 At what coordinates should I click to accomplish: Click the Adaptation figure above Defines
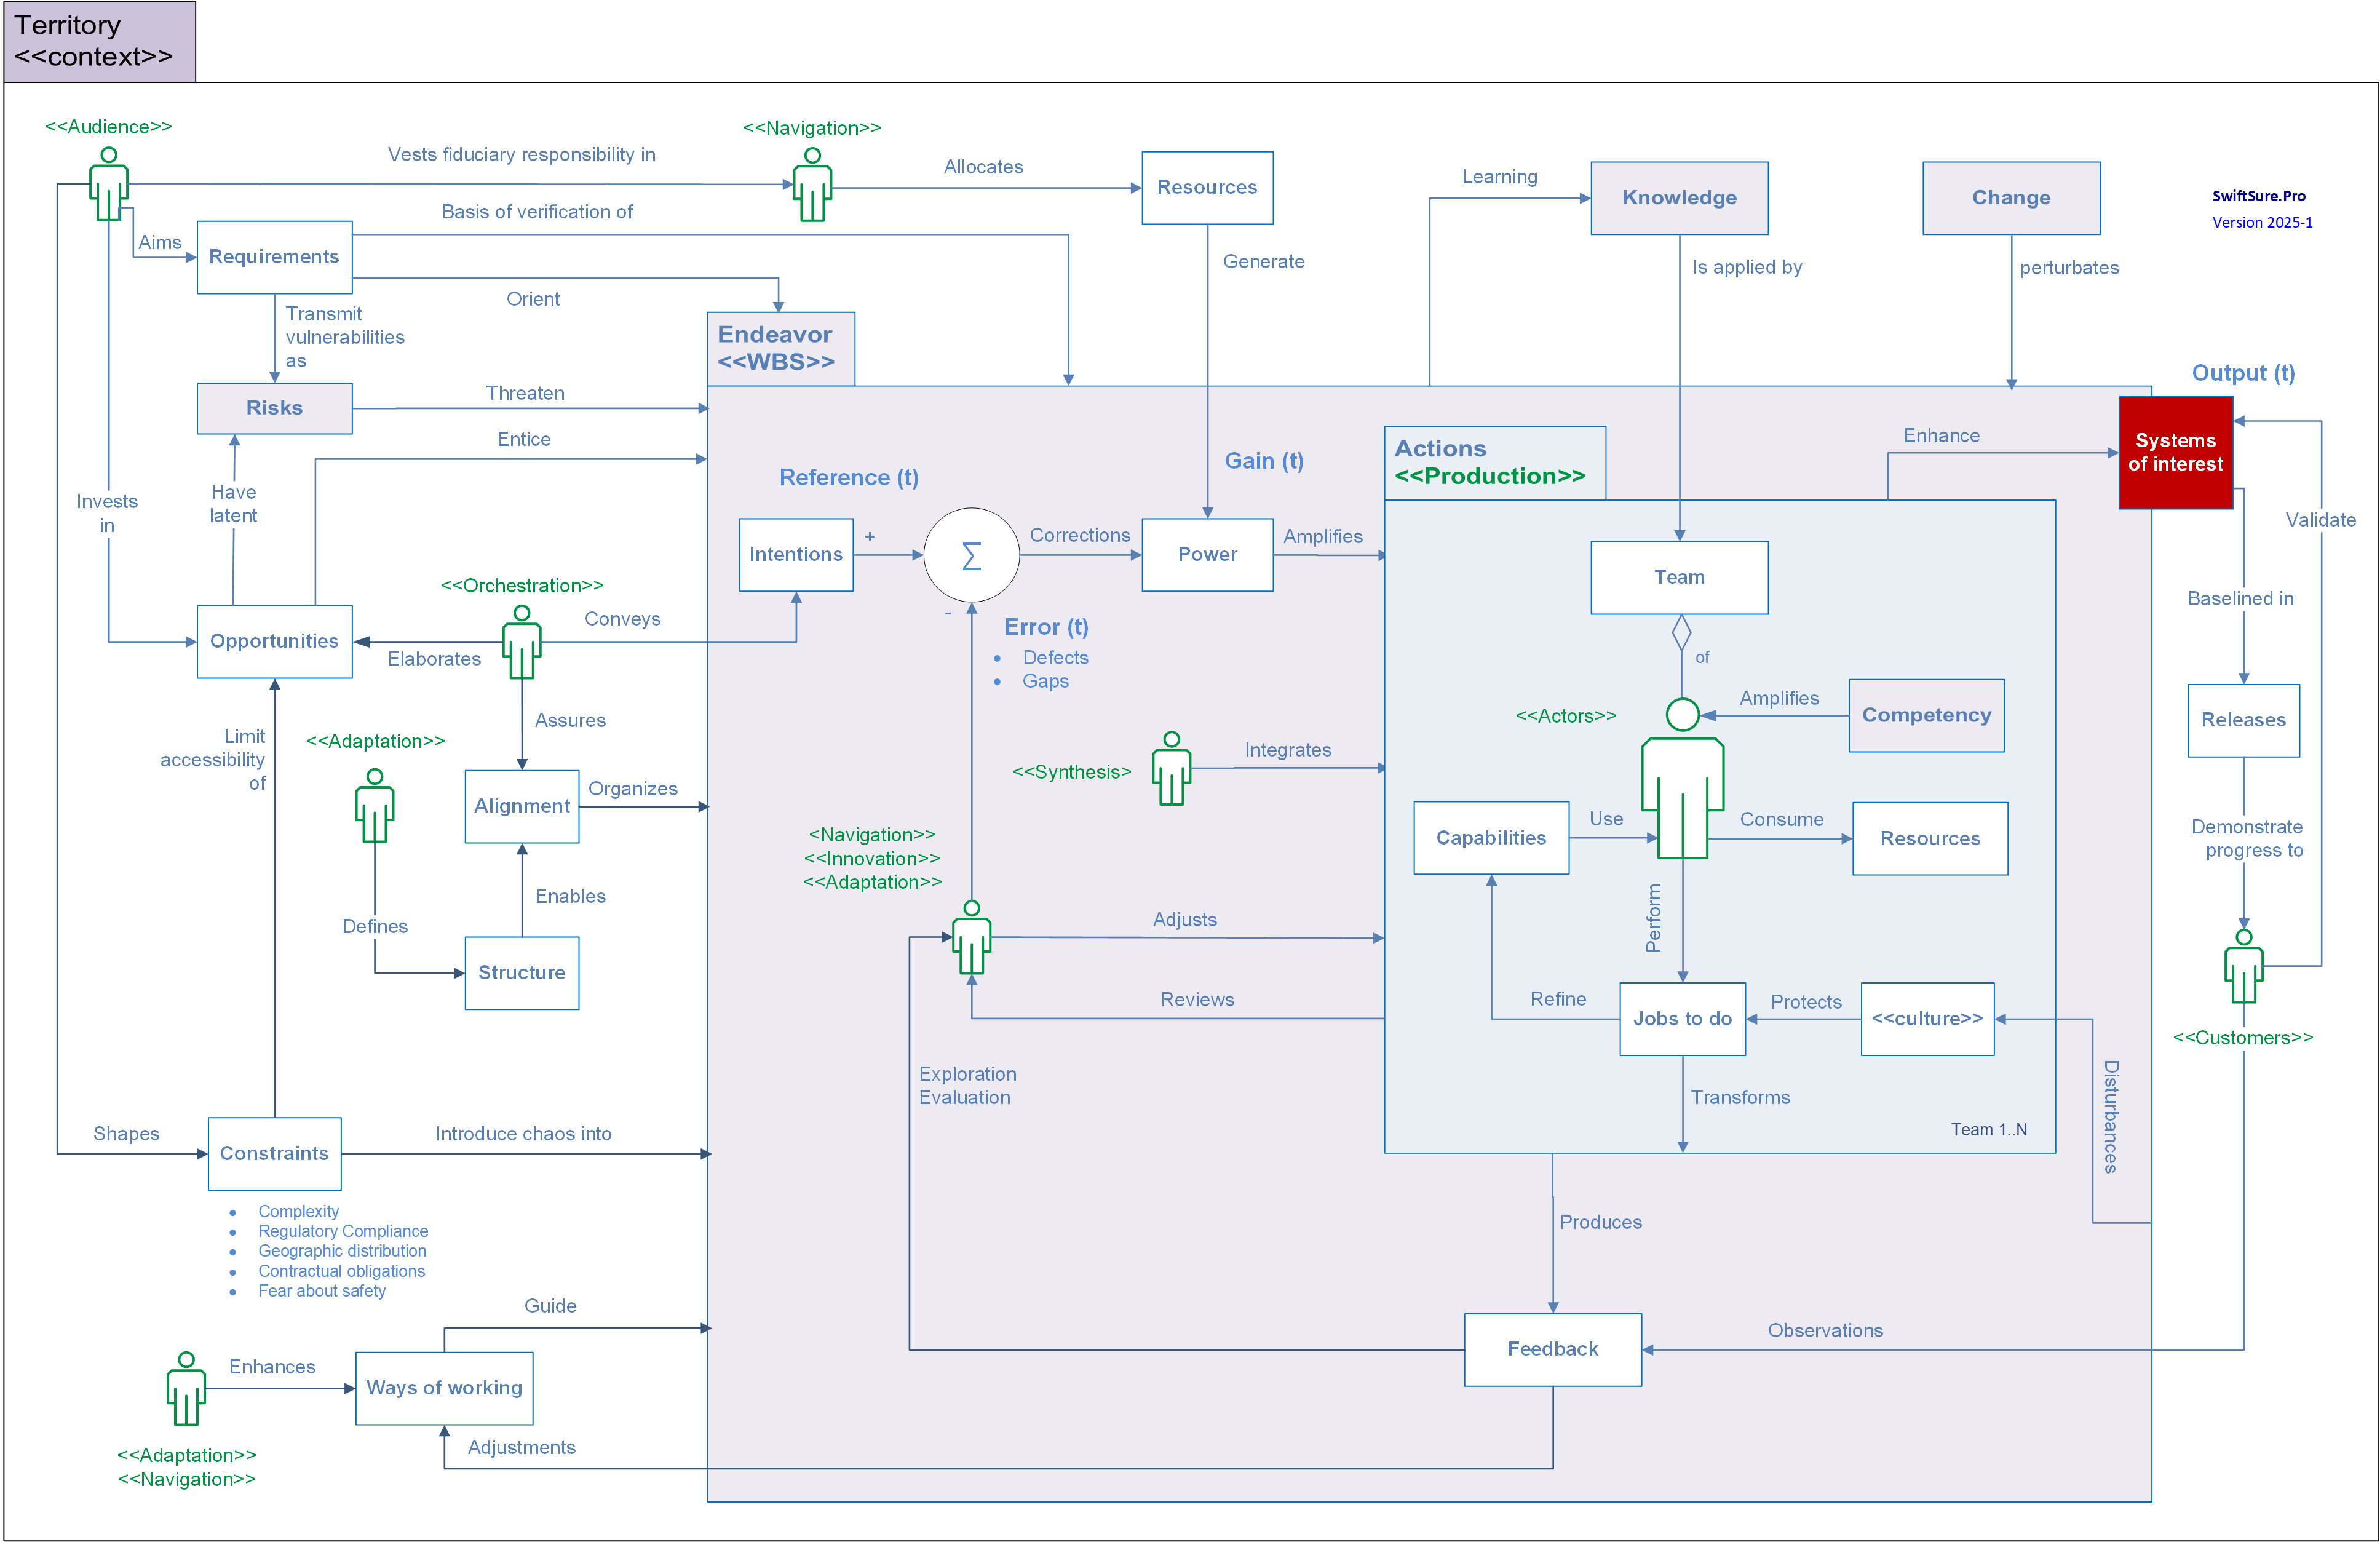[x=375, y=806]
